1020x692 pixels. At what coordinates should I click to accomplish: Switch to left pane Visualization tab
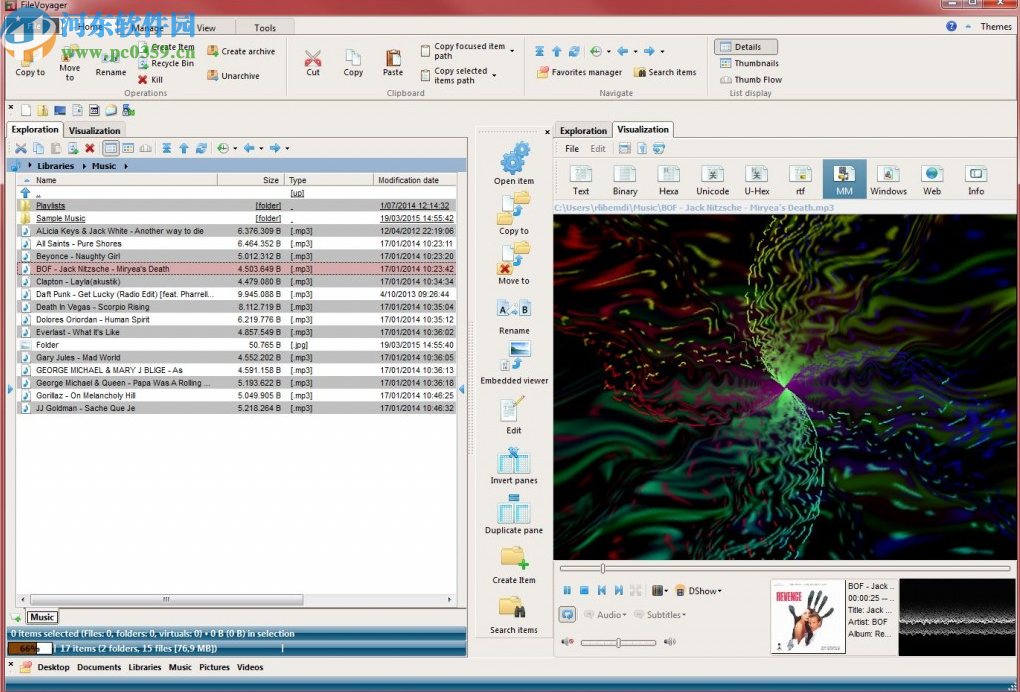pyautogui.click(x=94, y=130)
